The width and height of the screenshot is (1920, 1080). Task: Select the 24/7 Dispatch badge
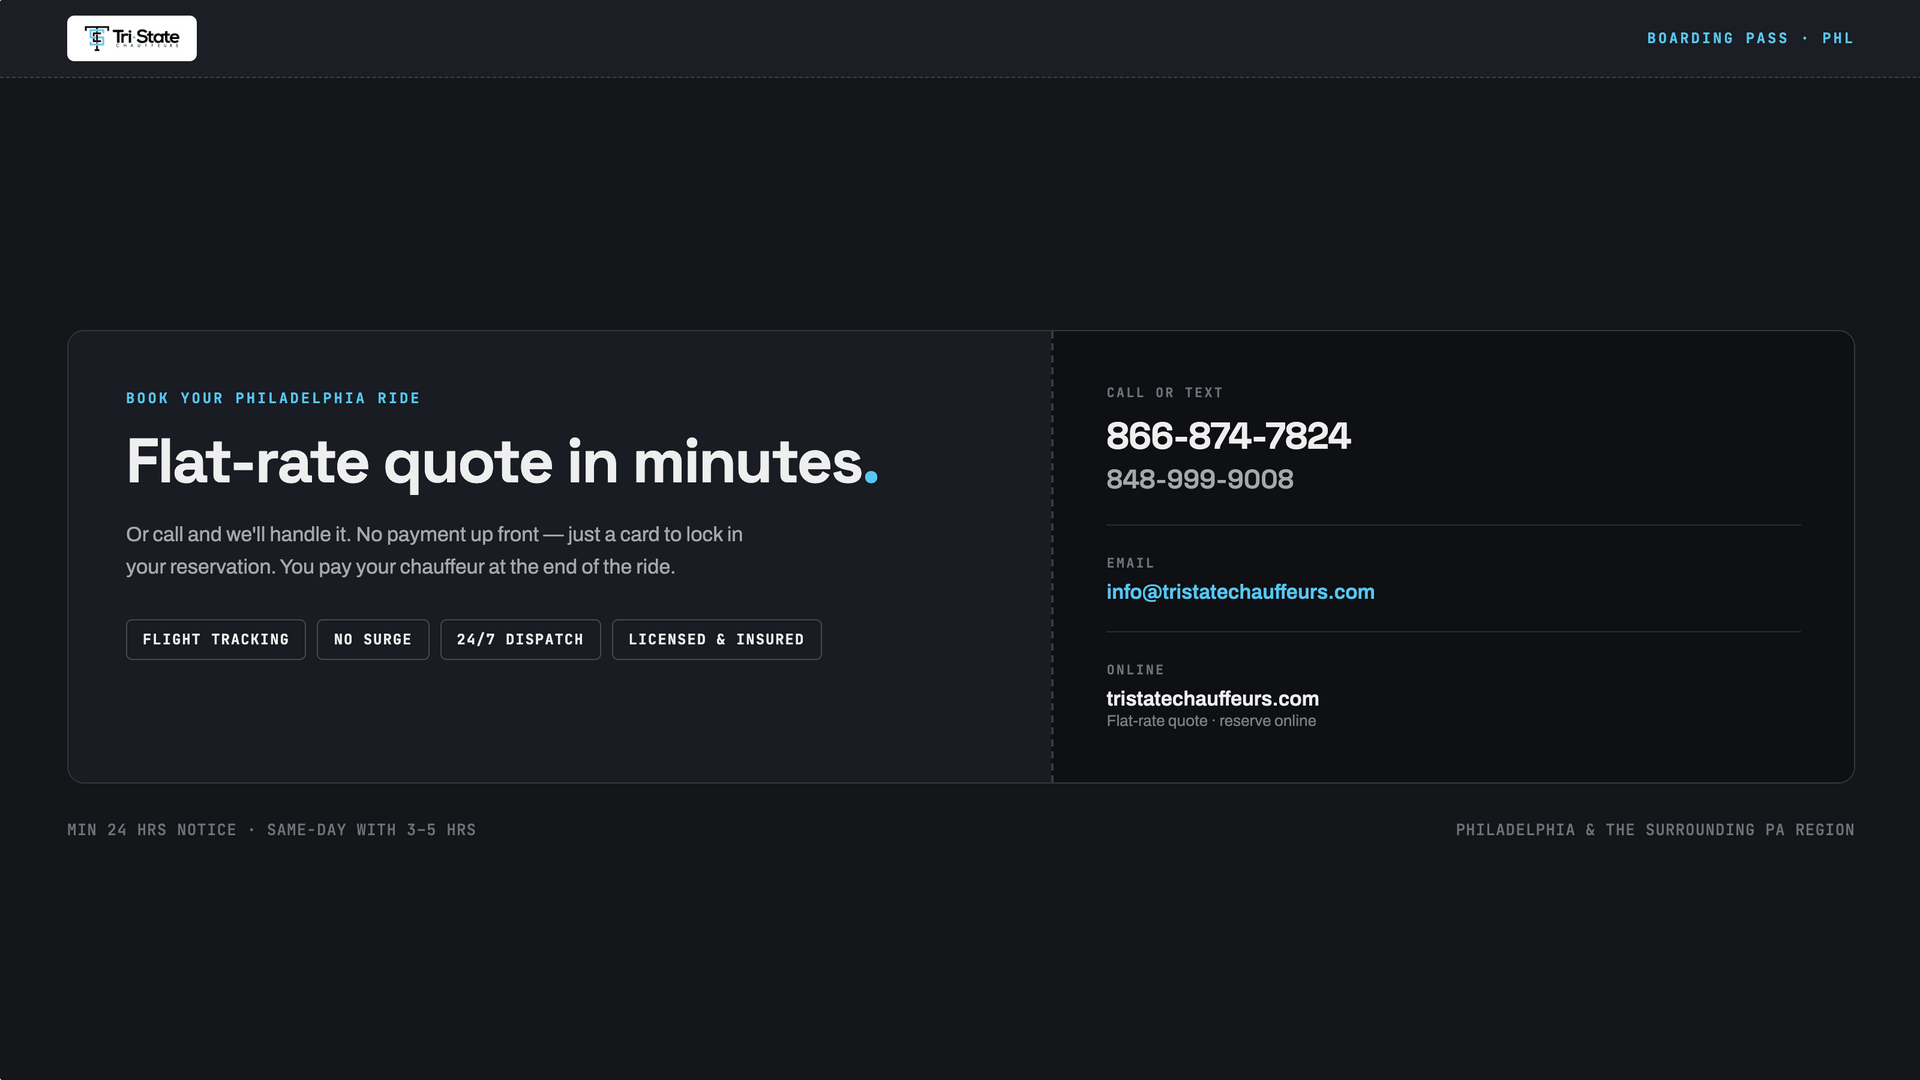520,640
